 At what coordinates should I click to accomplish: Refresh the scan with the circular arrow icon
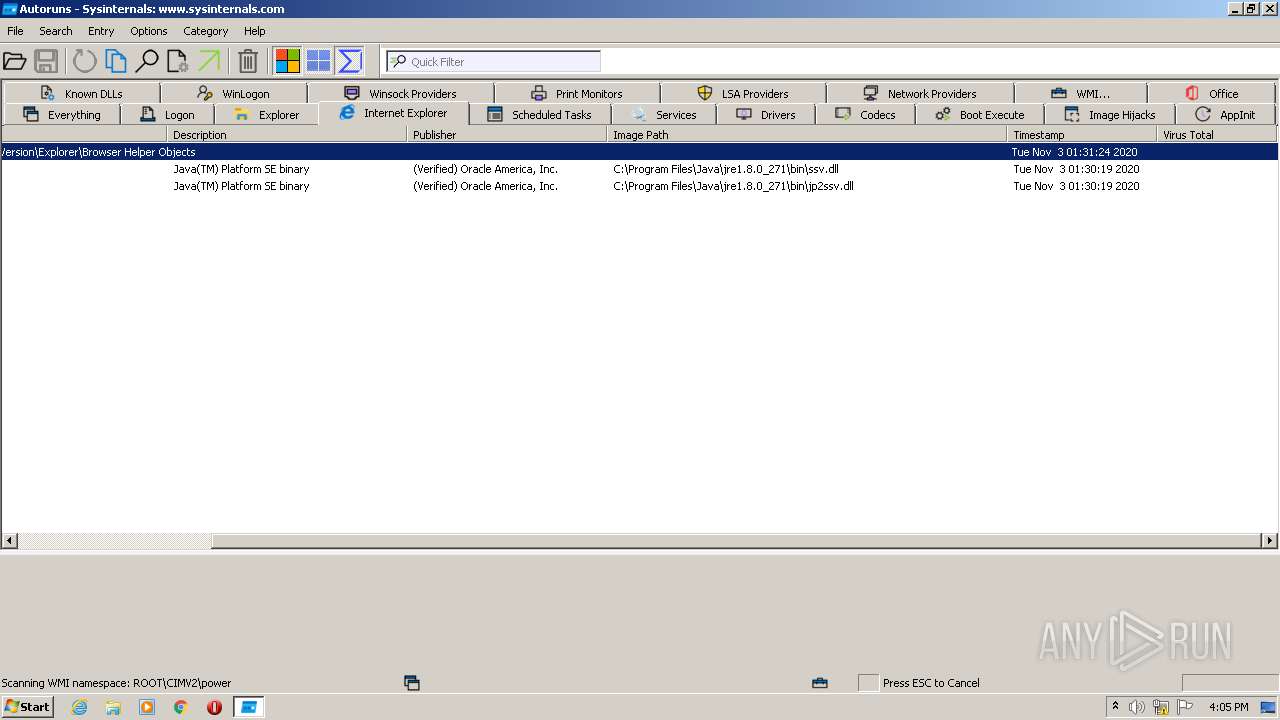pos(85,62)
